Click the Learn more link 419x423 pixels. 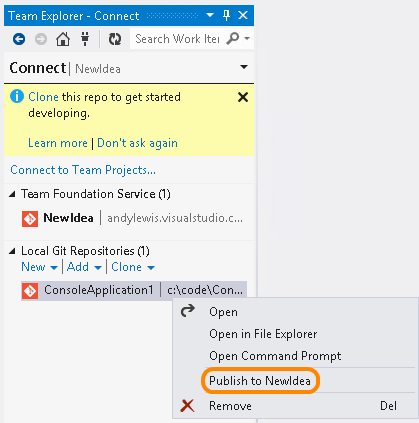[58, 143]
